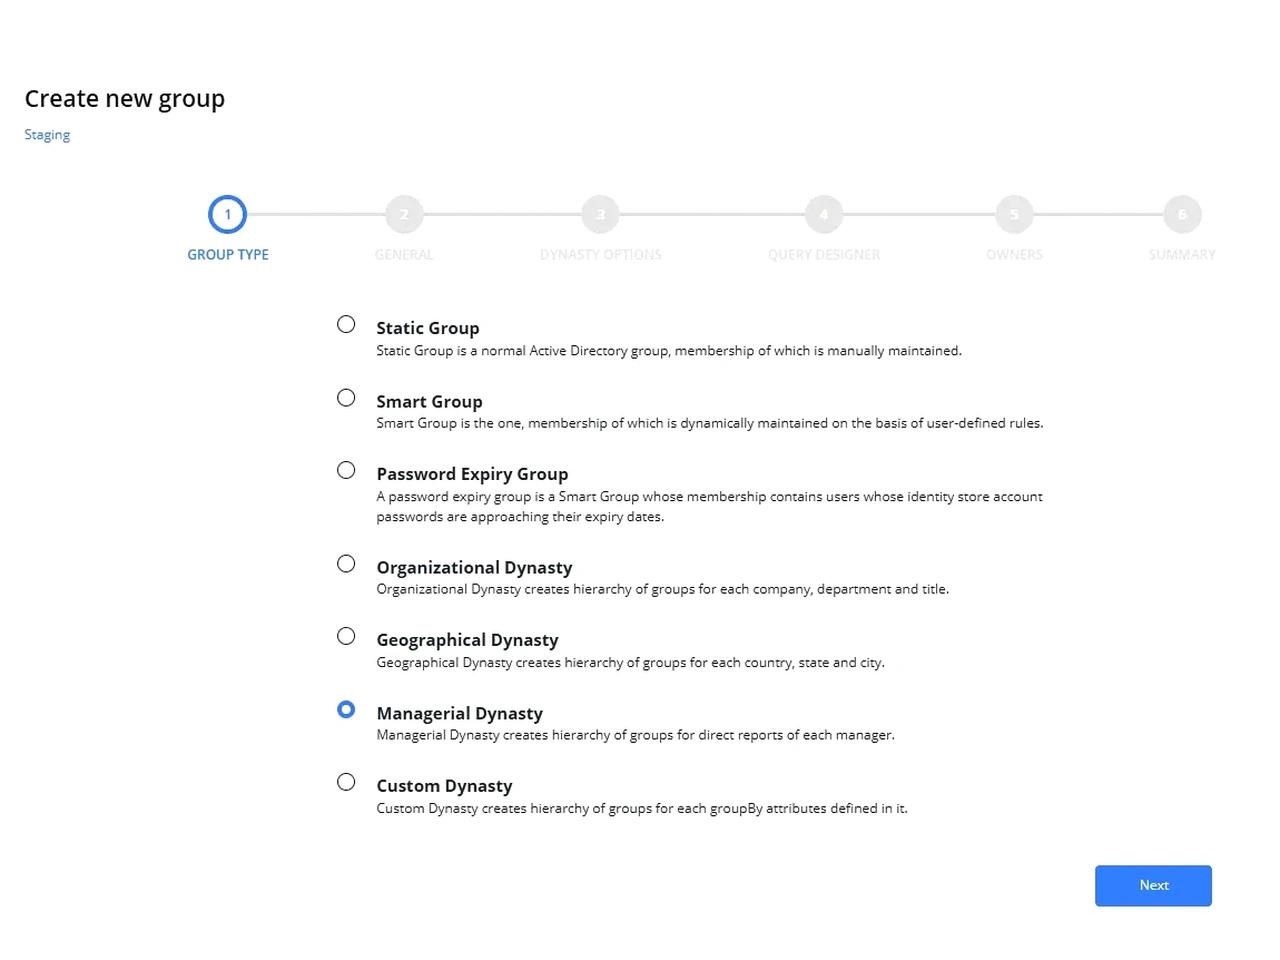Click step 4 QUERY DESIGNER circle
Viewport: 1280px width, 960px height.
(x=823, y=213)
